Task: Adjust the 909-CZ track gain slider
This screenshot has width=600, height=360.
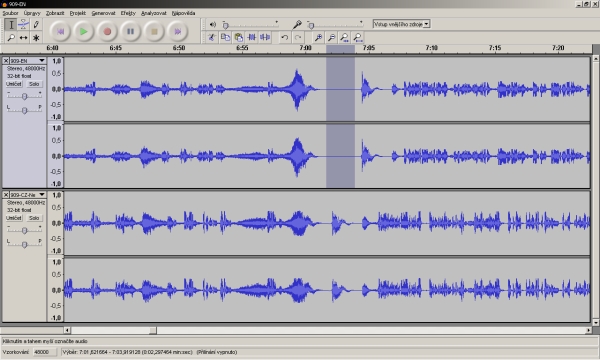Action: (x=24, y=230)
